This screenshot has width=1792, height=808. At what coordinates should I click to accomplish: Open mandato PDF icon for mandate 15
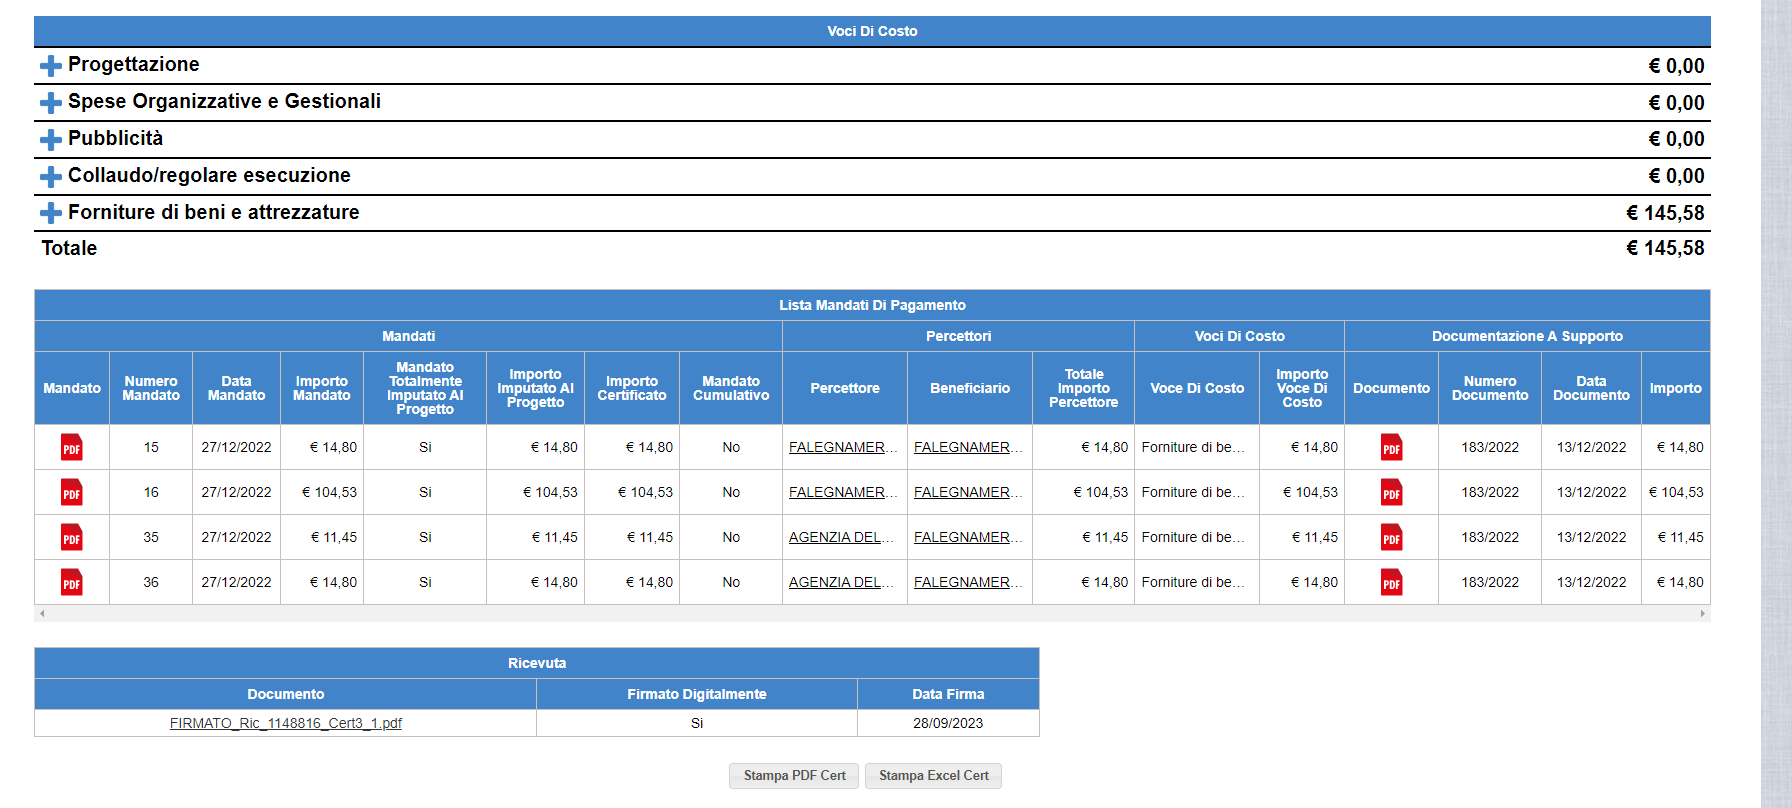72,447
